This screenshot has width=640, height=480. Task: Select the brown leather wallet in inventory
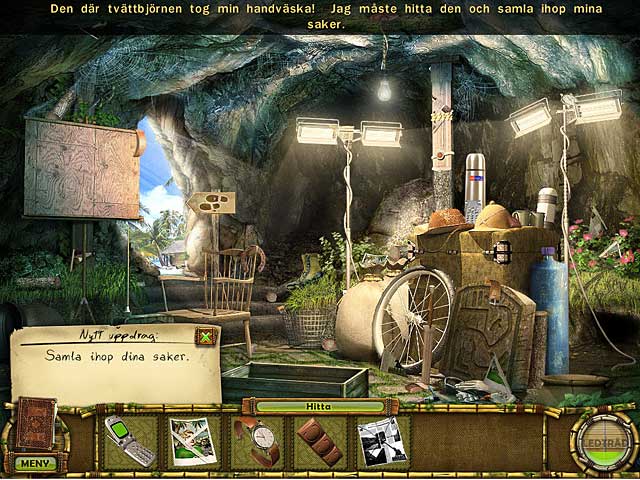coord(319,441)
